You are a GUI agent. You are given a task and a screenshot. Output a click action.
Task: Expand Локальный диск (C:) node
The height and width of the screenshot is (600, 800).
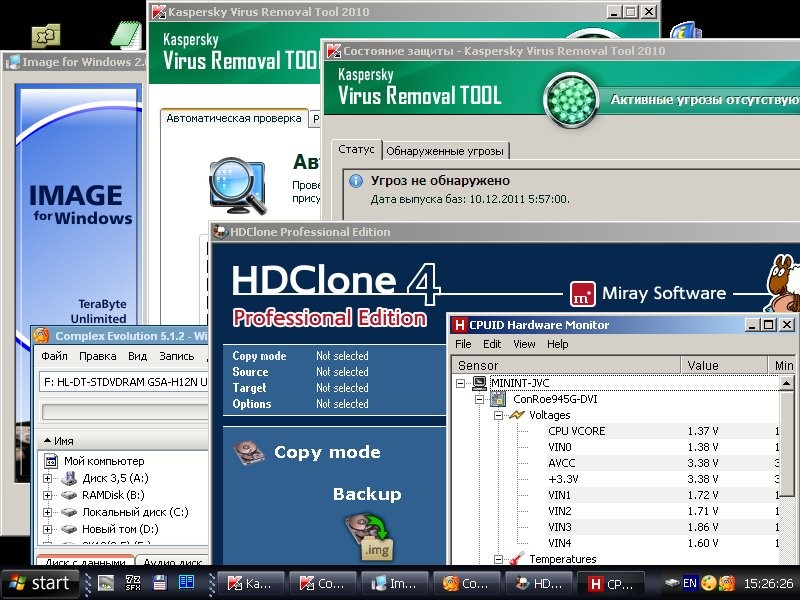pos(47,512)
